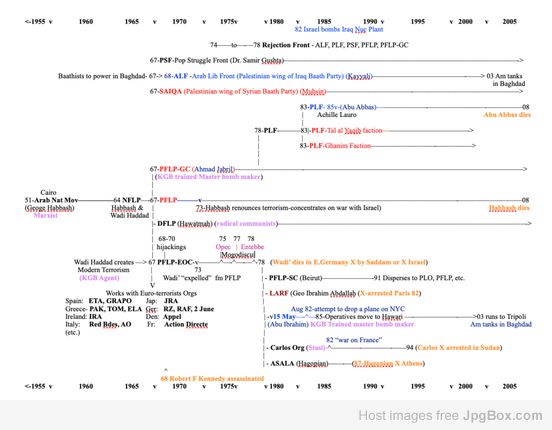Click the 'Cairo' label
Image resolution: width=552 pixels, height=430 pixels.
point(48,193)
